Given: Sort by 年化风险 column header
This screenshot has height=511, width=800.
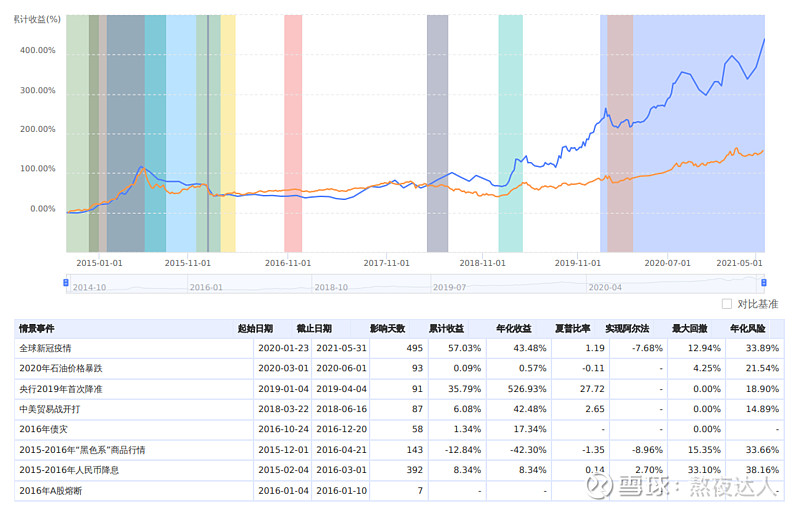Looking at the screenshot, I should (747, 328).
